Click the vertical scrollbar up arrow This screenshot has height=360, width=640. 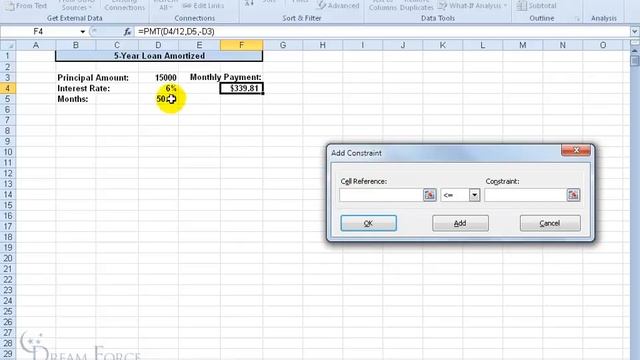click(x=635, y=51)
